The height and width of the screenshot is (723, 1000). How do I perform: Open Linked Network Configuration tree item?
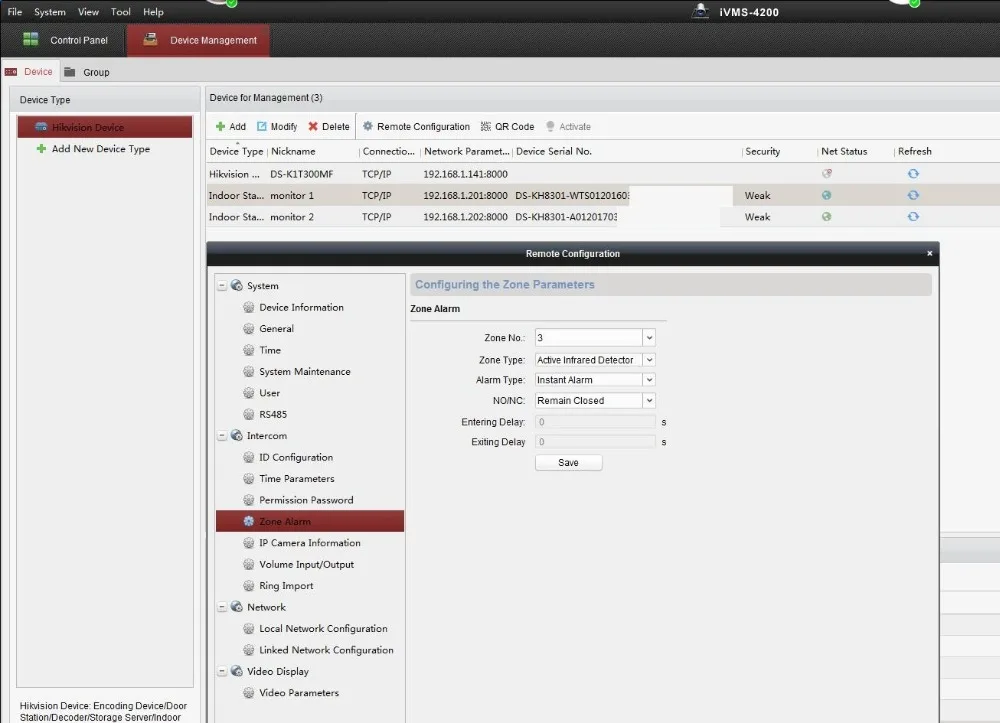(327, 650)
